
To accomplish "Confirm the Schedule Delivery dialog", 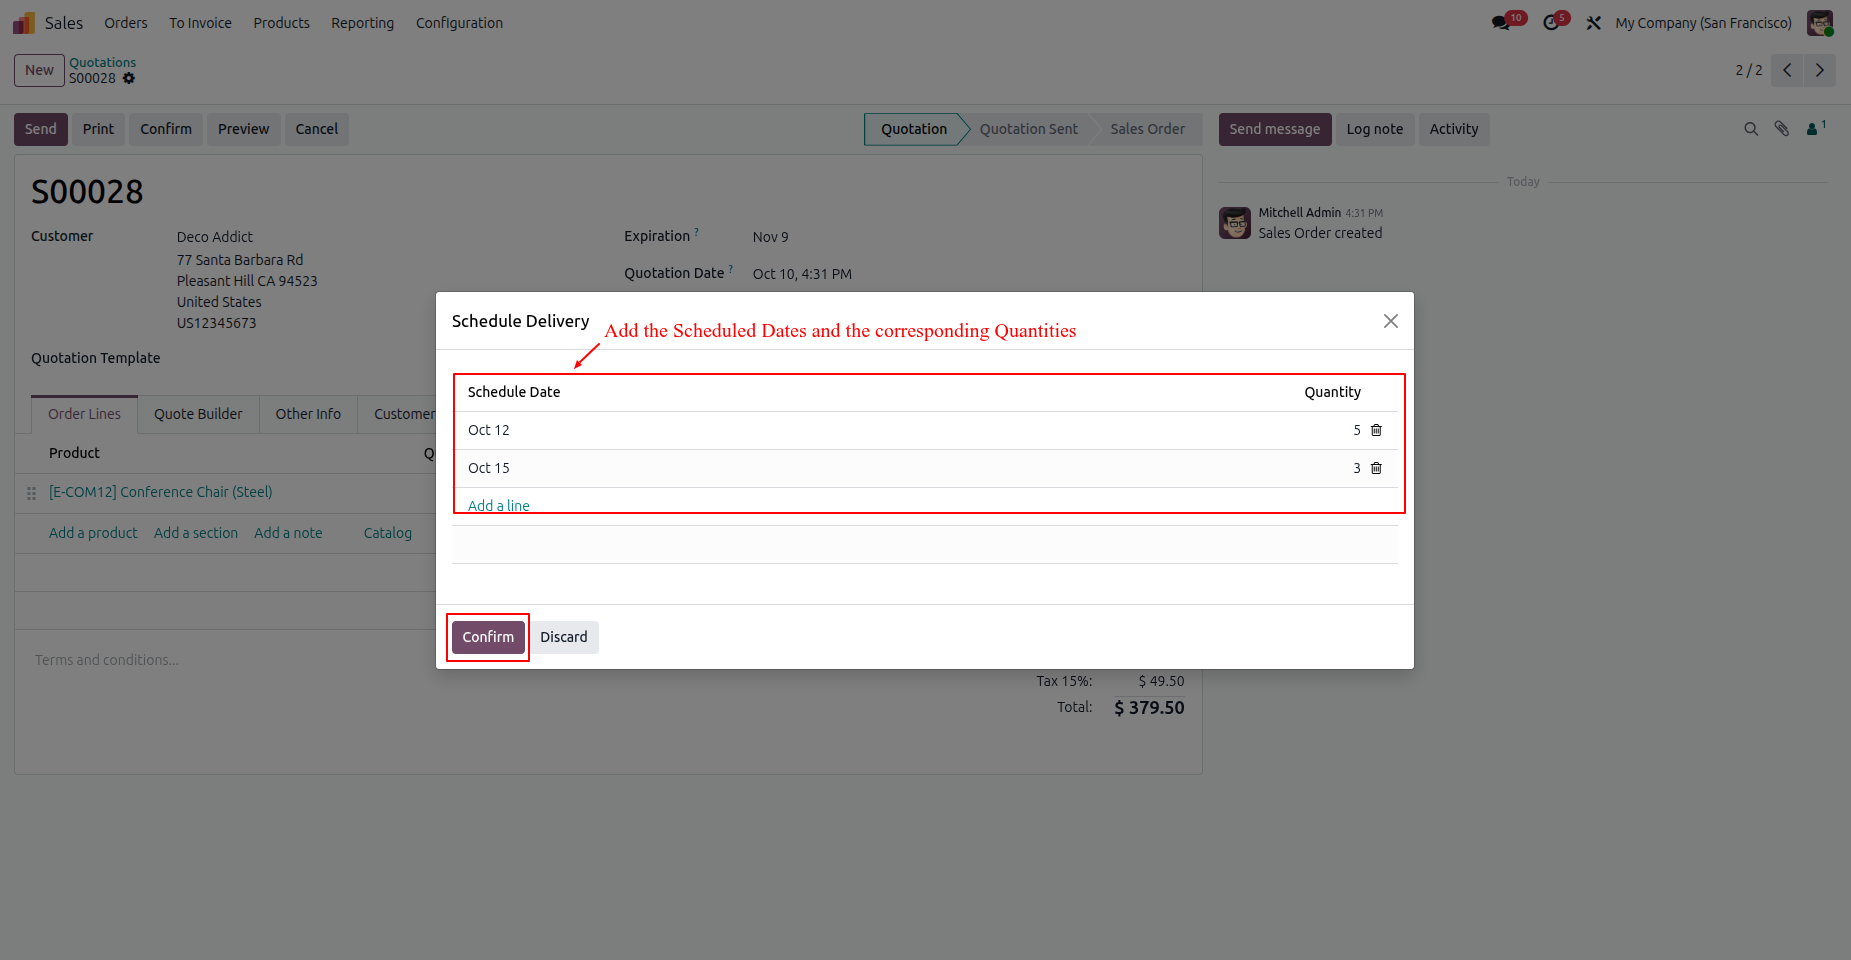I will [488, 637].
